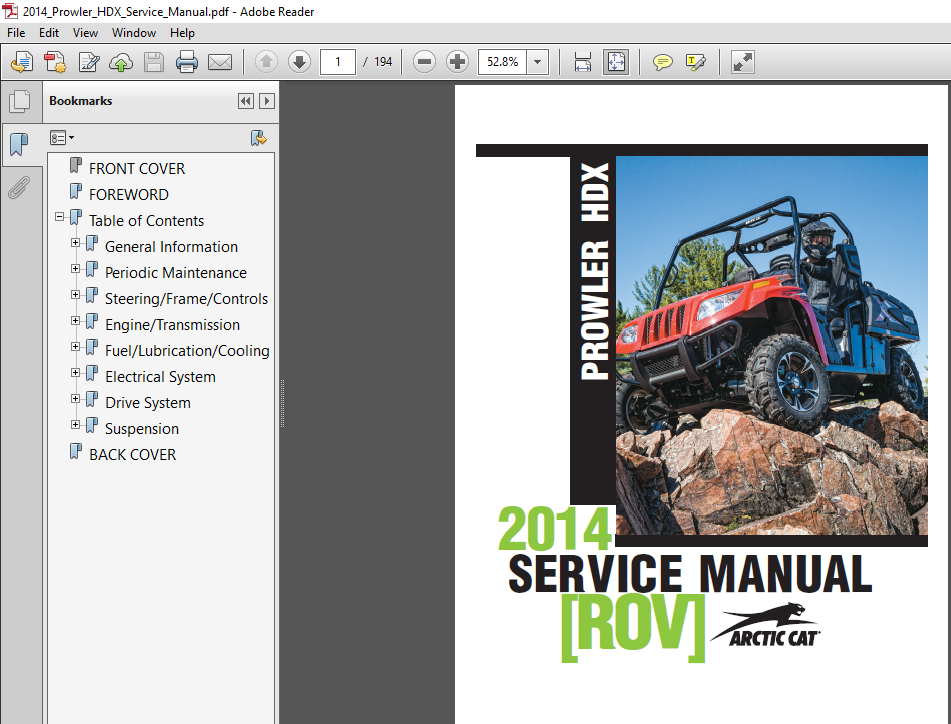Viewport: 951px width, 724px height.
Task: Click the Save file floppy icon
Action: click(154, 62)
